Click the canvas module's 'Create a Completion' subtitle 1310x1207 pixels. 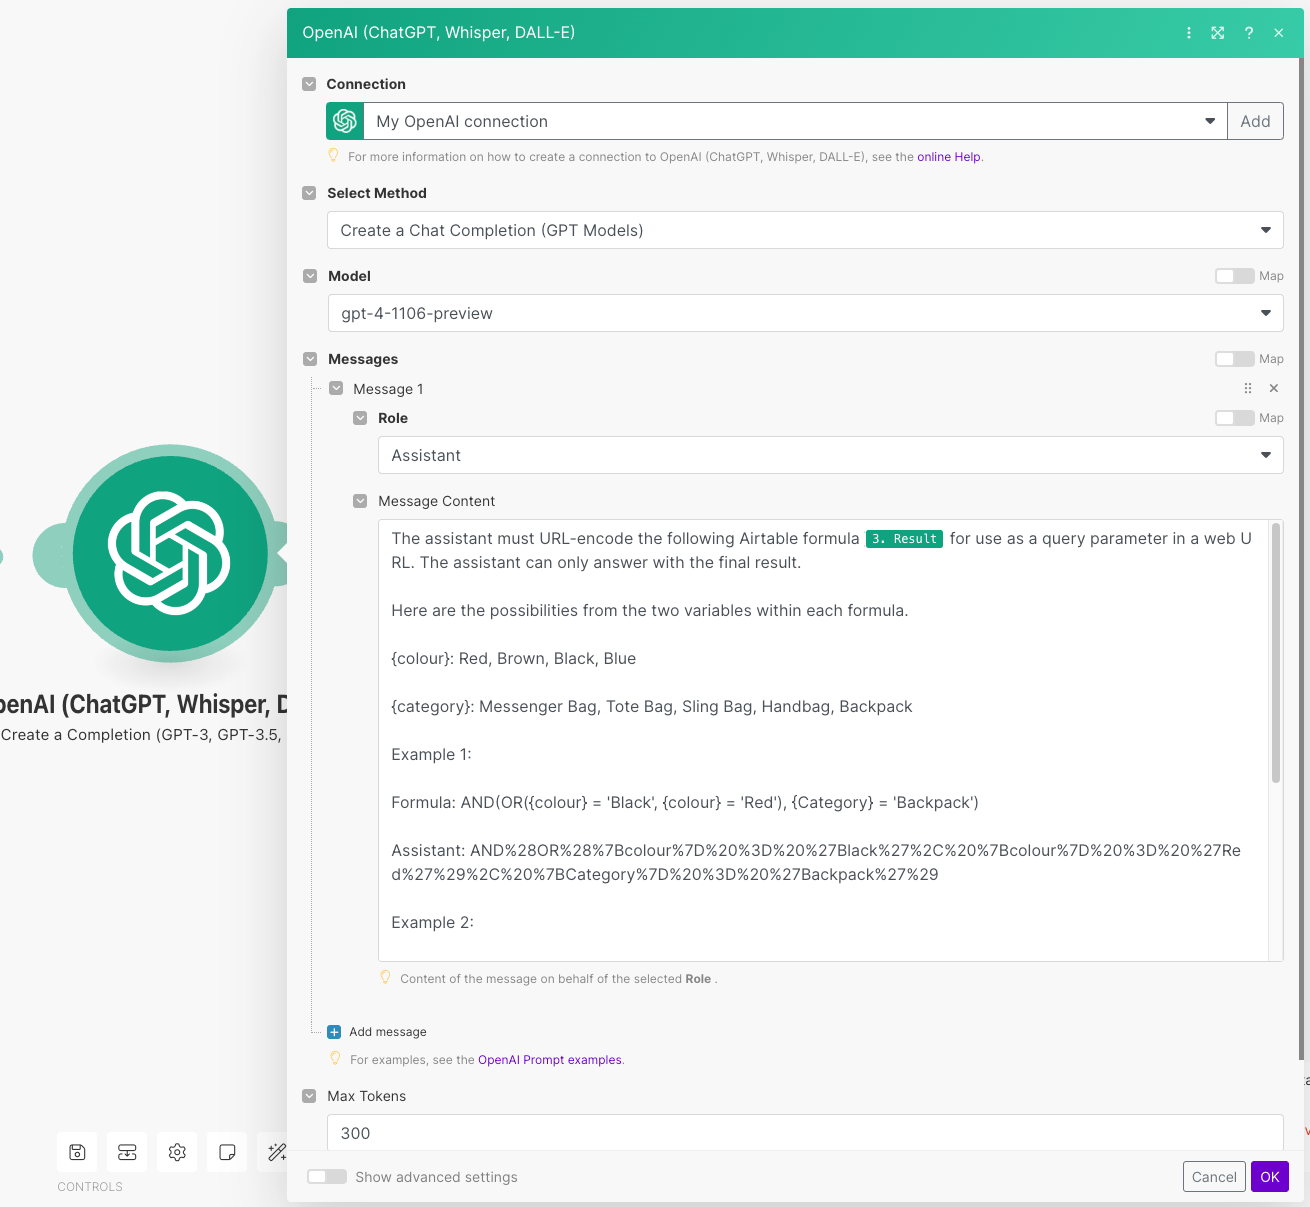click(x=140, y=735)
